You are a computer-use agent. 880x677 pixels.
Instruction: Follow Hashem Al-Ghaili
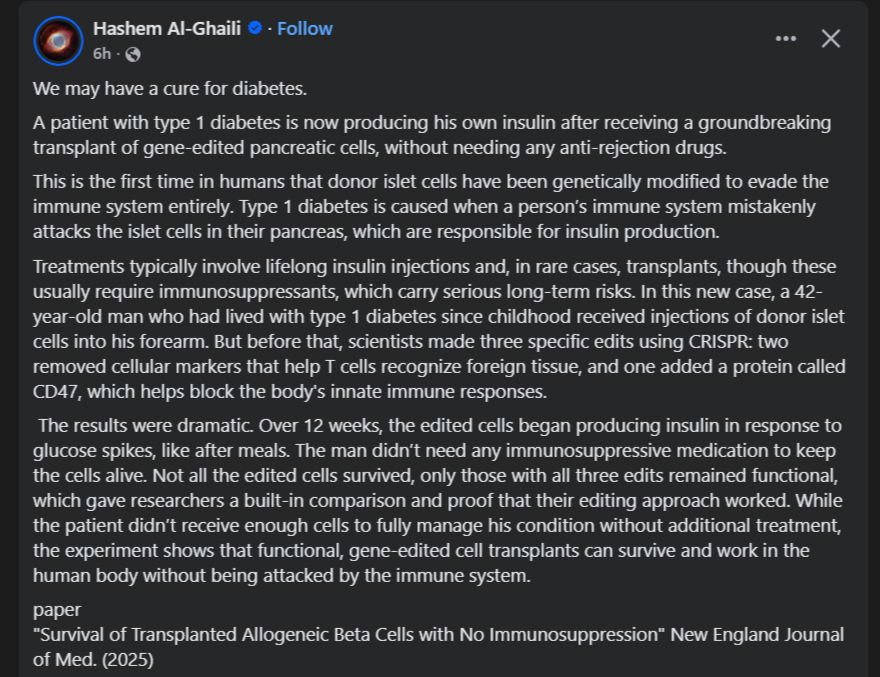tap(305, 29)
